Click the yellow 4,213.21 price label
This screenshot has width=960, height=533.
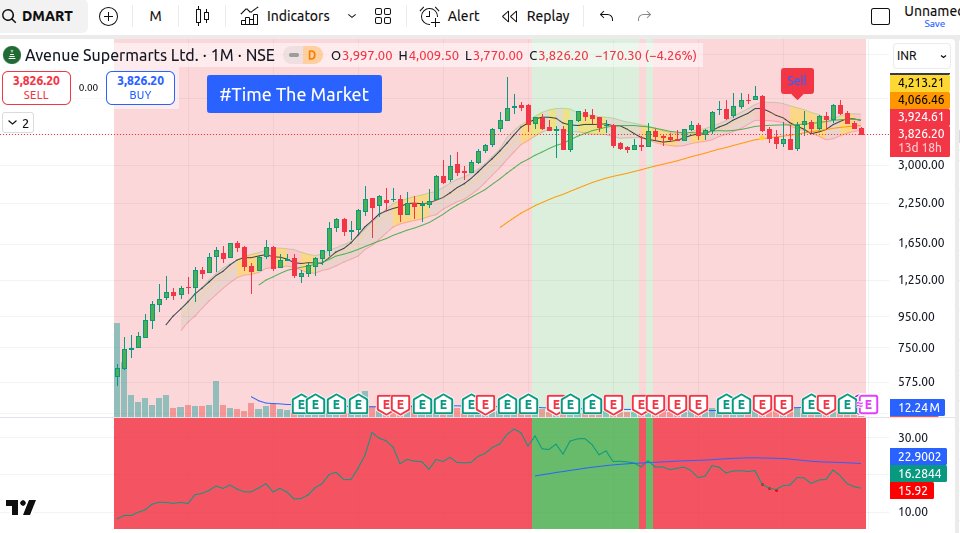coord(920,83)
